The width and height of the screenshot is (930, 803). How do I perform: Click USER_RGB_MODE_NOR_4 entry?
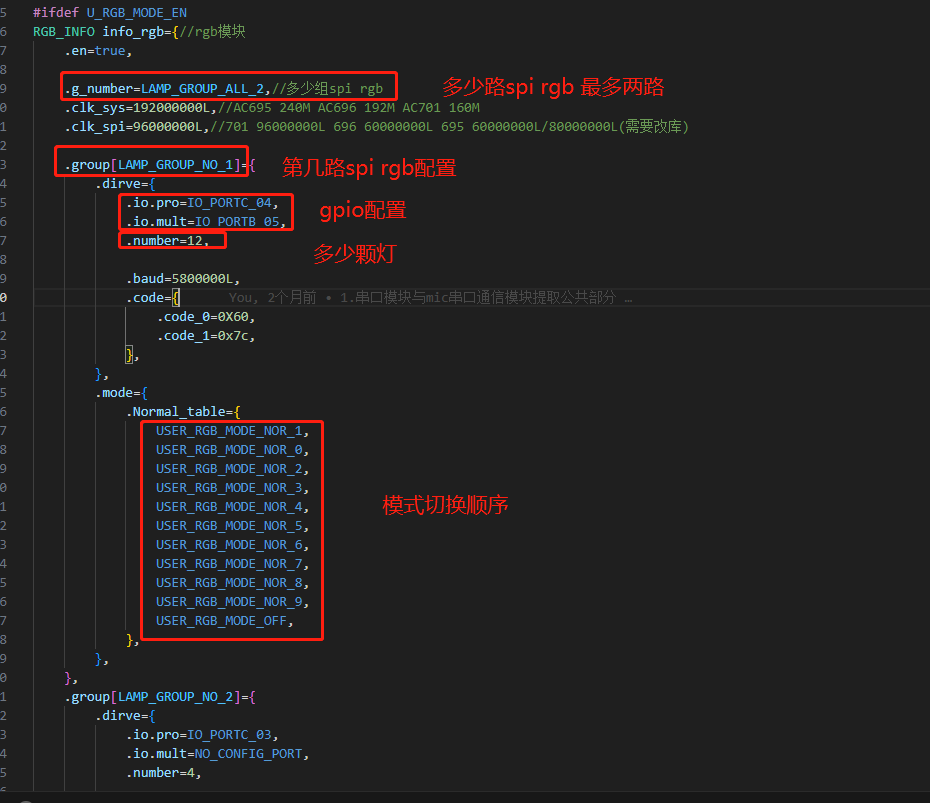pos(232,507)
